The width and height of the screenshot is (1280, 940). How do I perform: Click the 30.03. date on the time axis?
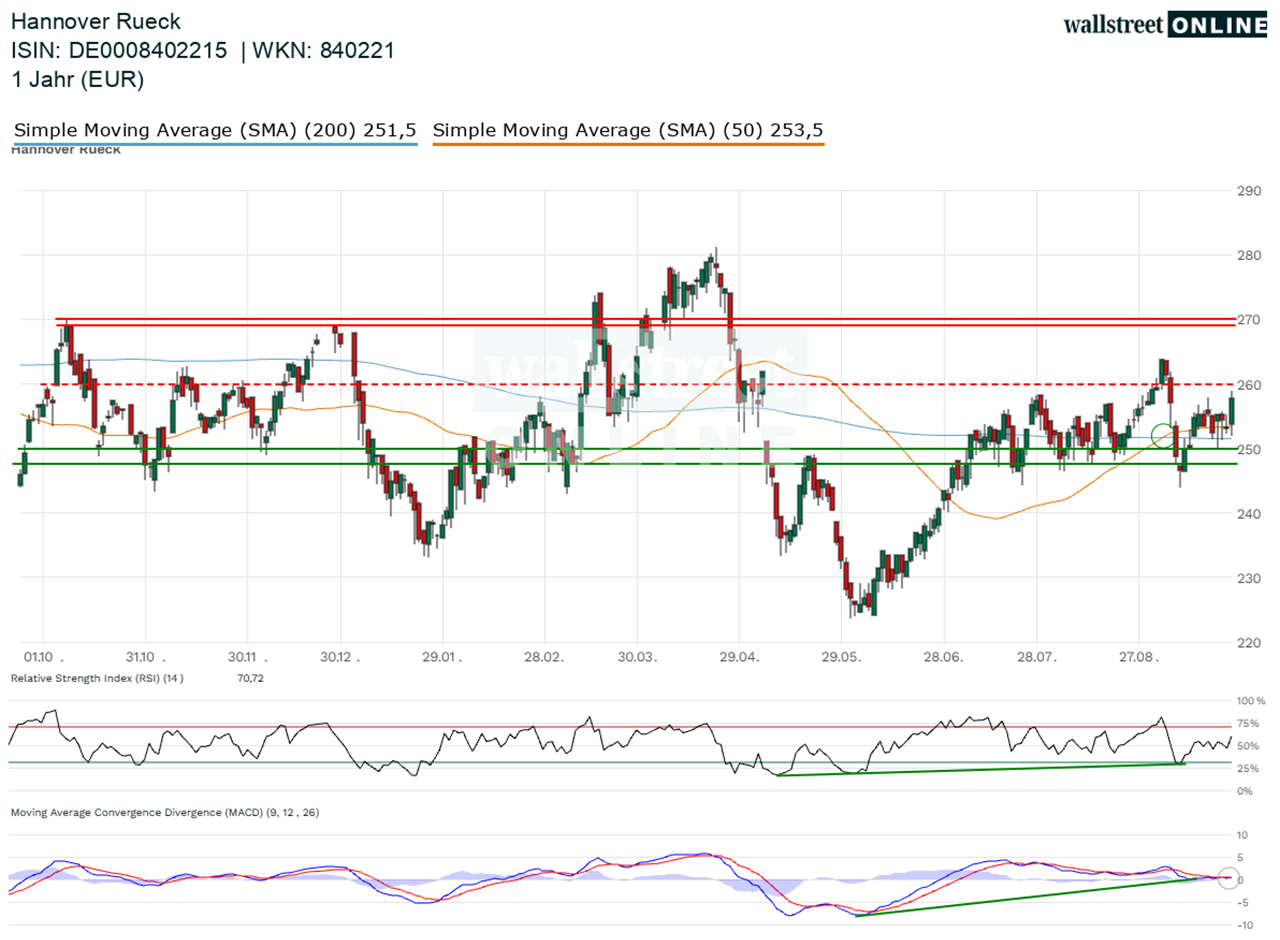[x=637, y=658]
